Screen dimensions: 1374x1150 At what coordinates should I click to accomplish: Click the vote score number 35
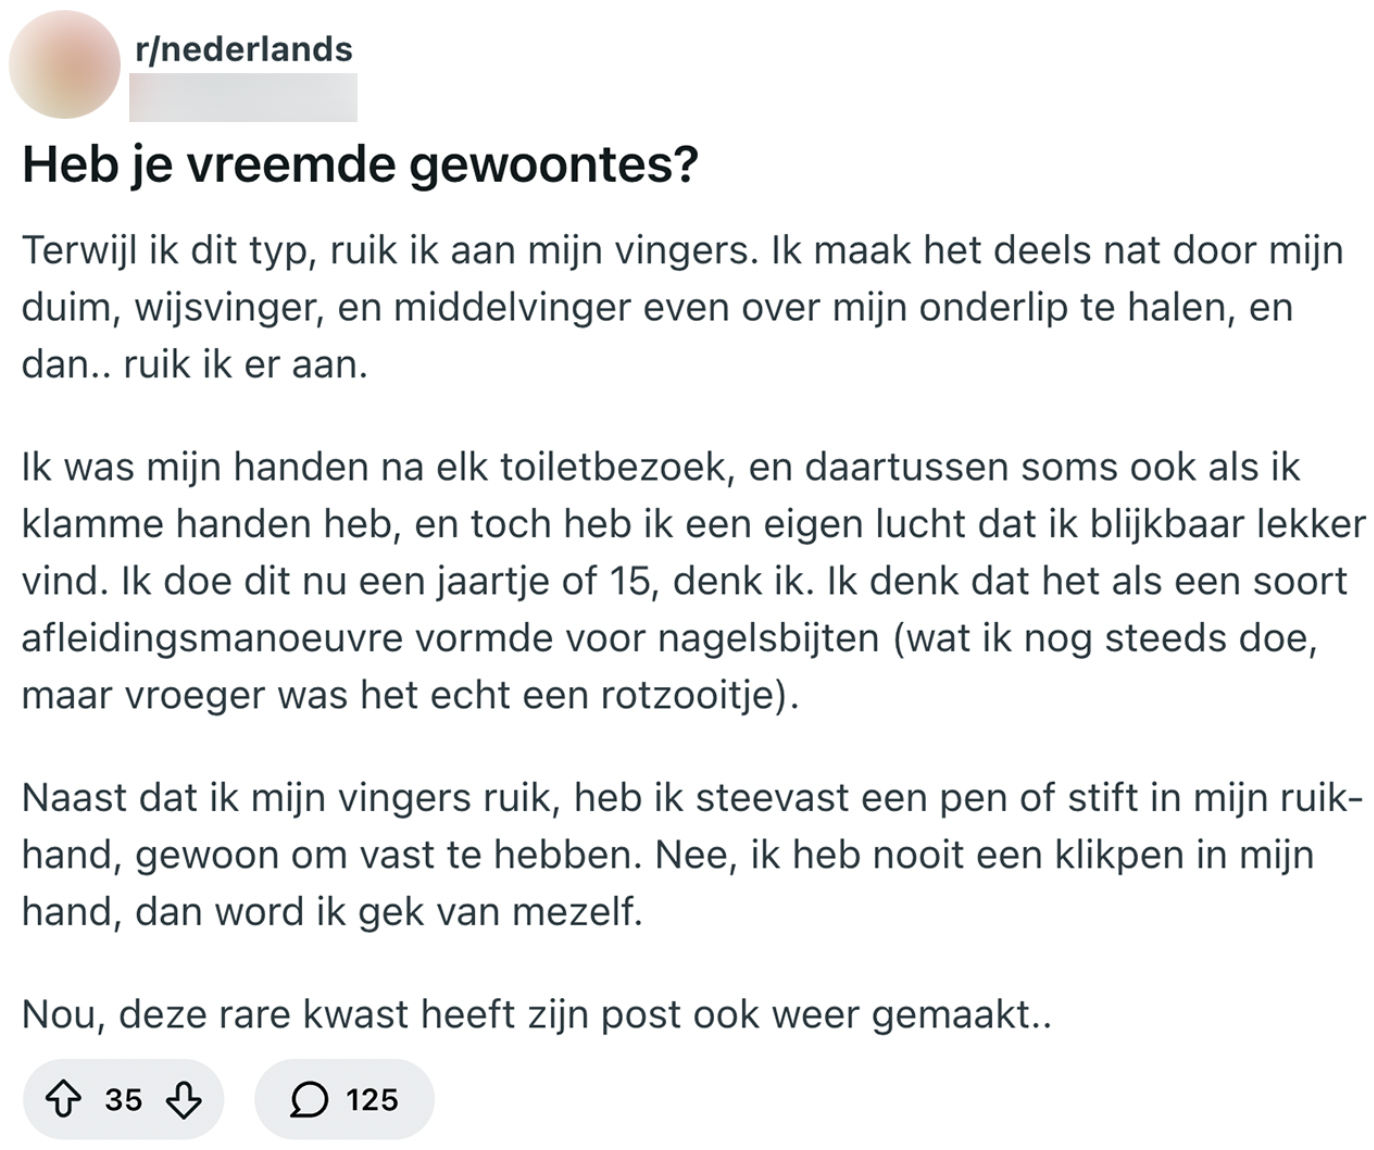click(x=124, y=1100)
